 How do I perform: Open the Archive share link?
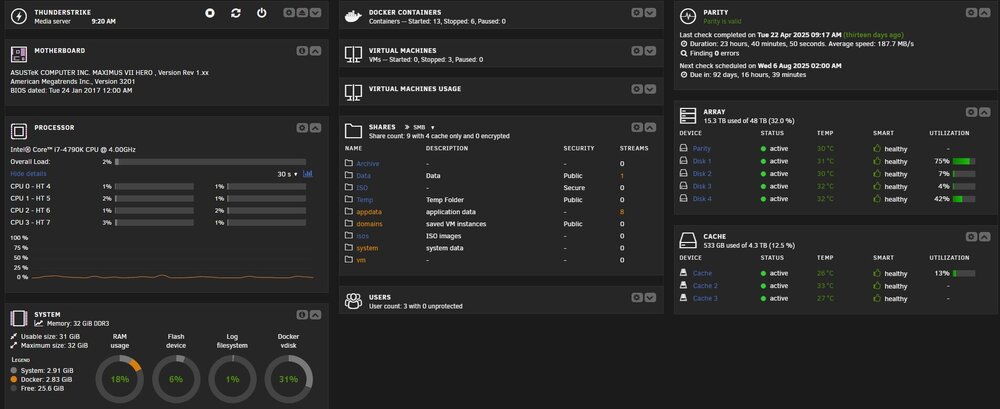click(x=367, y=164)
